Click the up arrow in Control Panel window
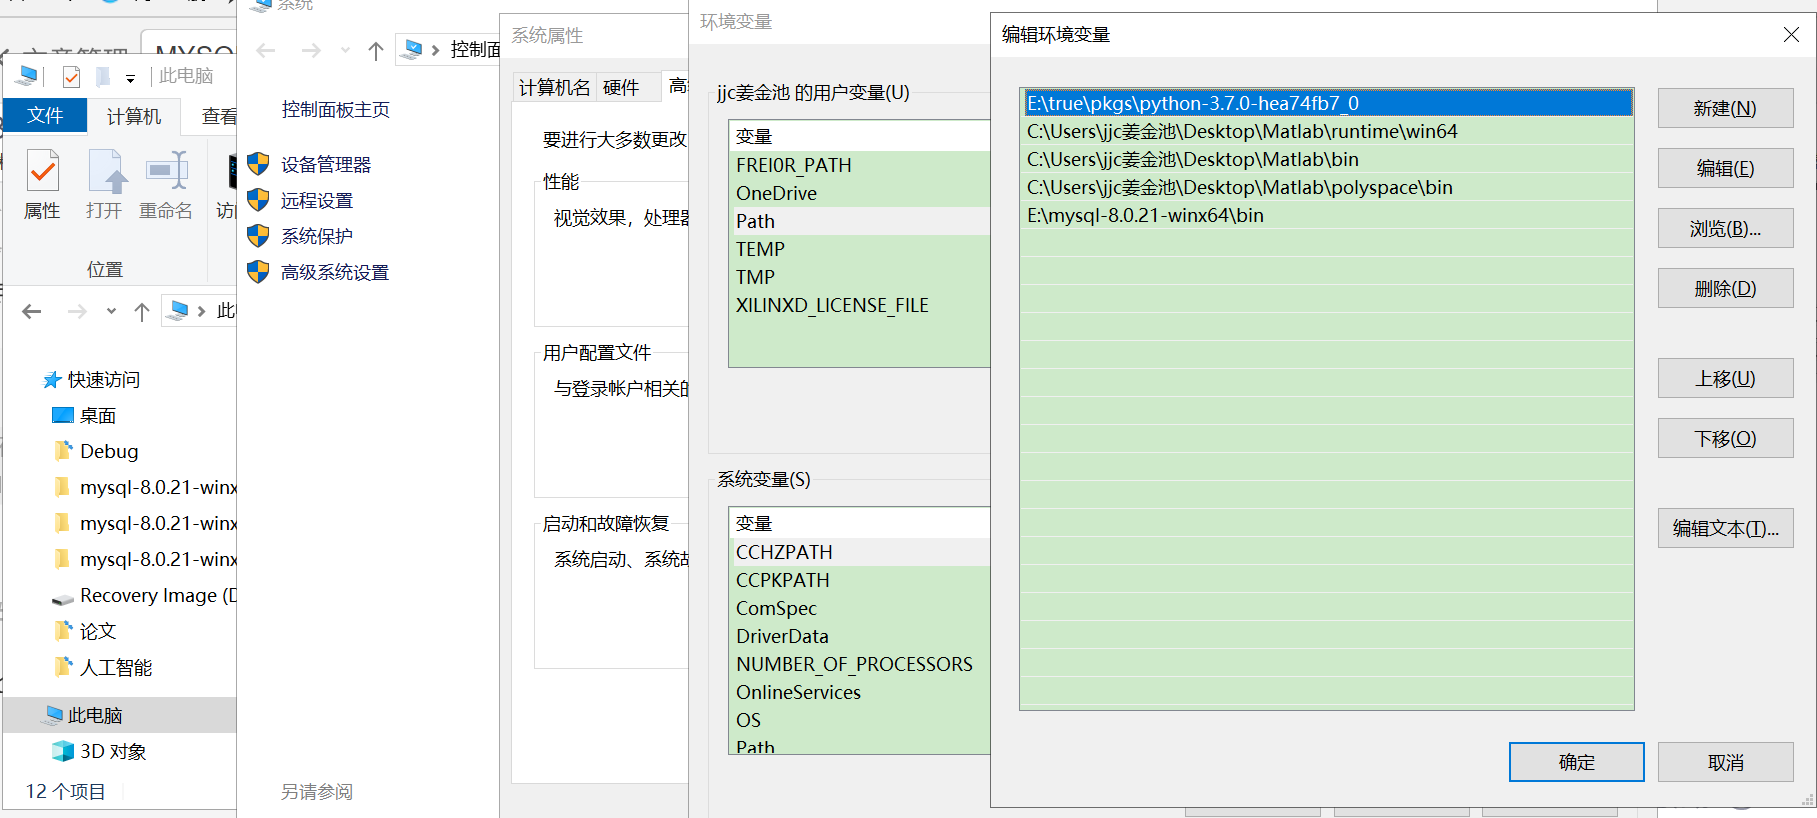Viewport: 1817px width, 818px height. 376,50
